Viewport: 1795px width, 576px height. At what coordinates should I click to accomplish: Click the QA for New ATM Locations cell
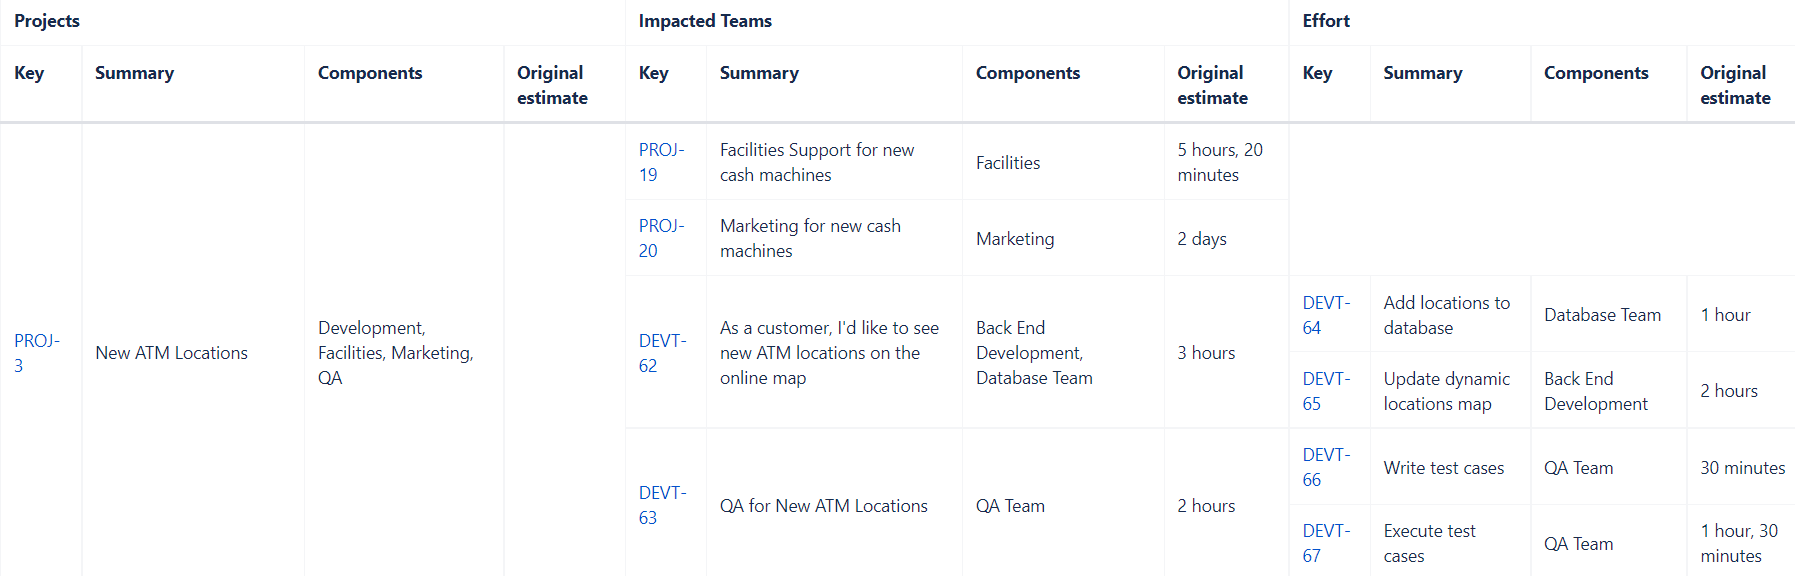tap(824, 506)
